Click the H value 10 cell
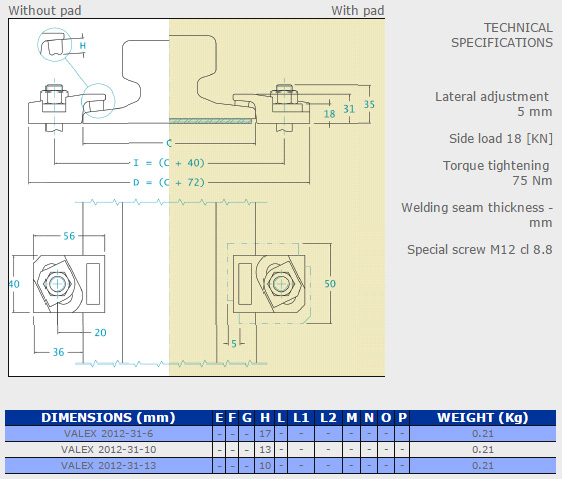The height and width of the screenshot is (479, 562). 265,466
